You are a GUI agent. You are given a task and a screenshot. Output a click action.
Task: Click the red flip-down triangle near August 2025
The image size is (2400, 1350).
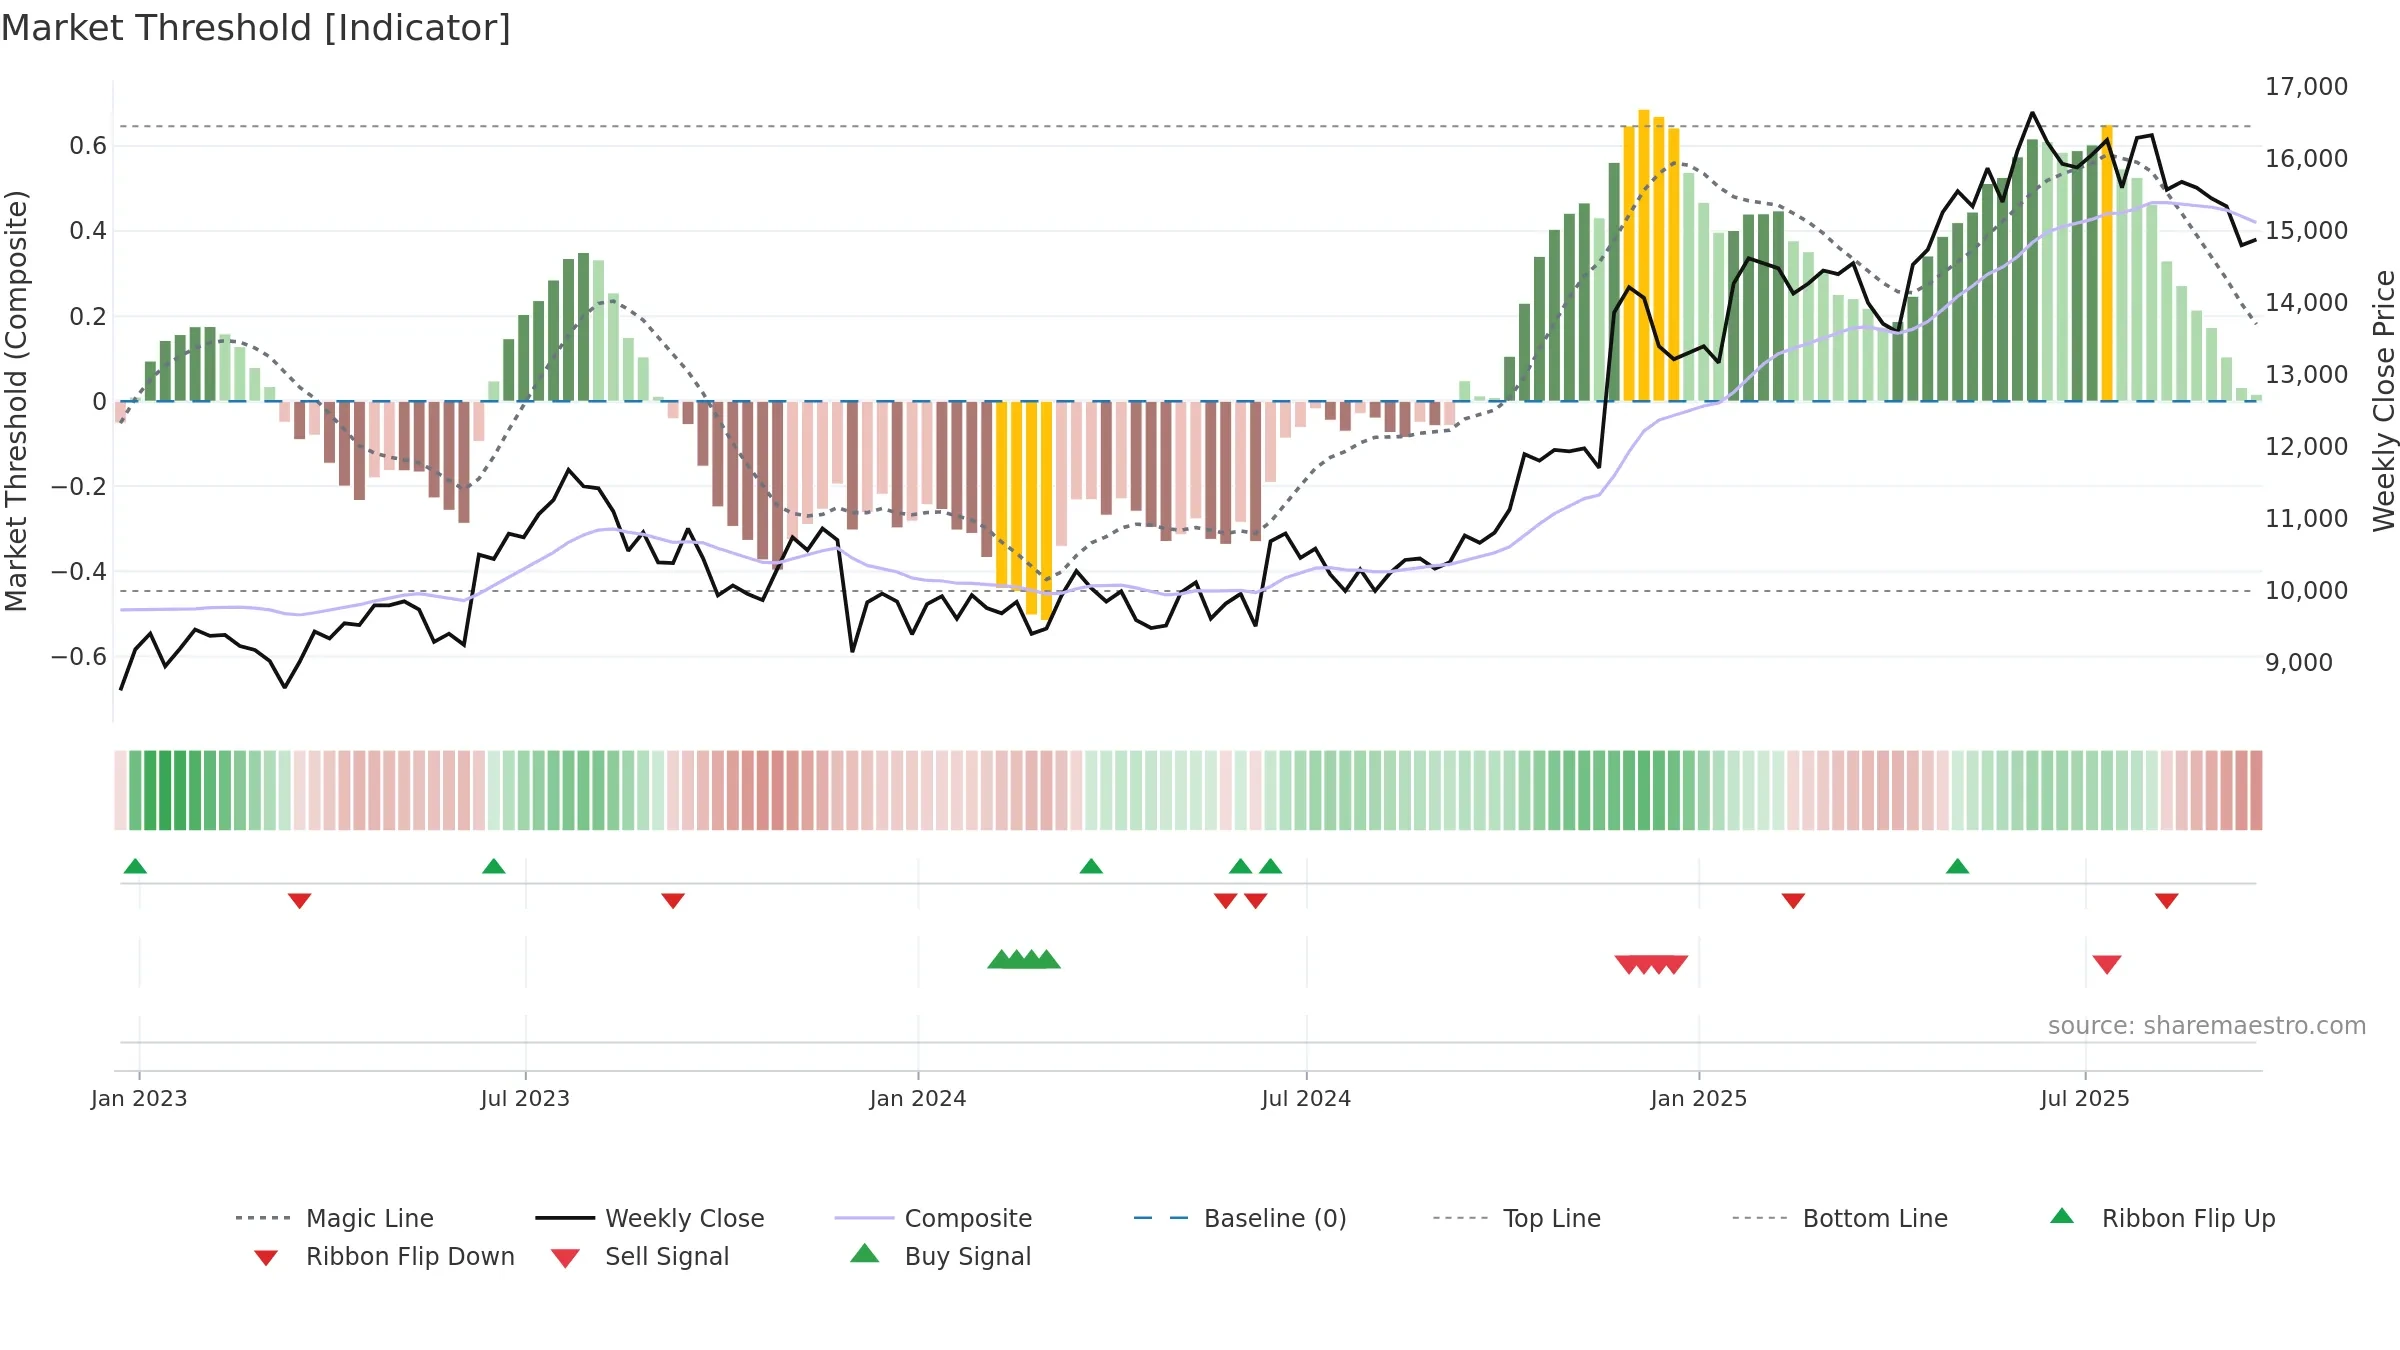2167,901
